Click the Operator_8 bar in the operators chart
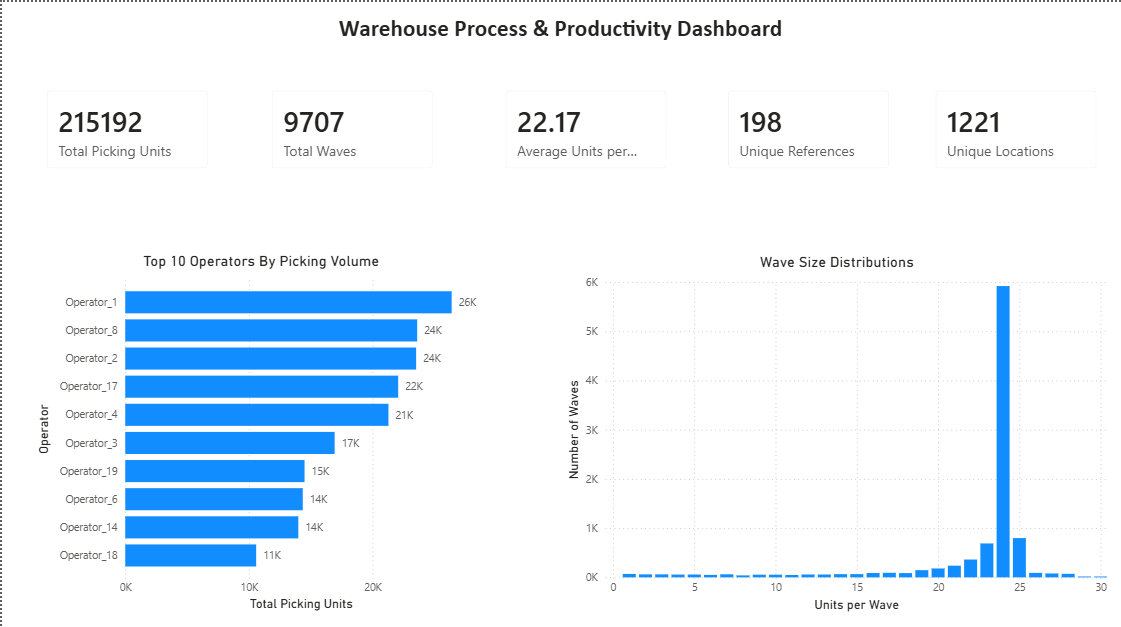The height and width of the screenshot is (627, 1121). tap(271, 330)
